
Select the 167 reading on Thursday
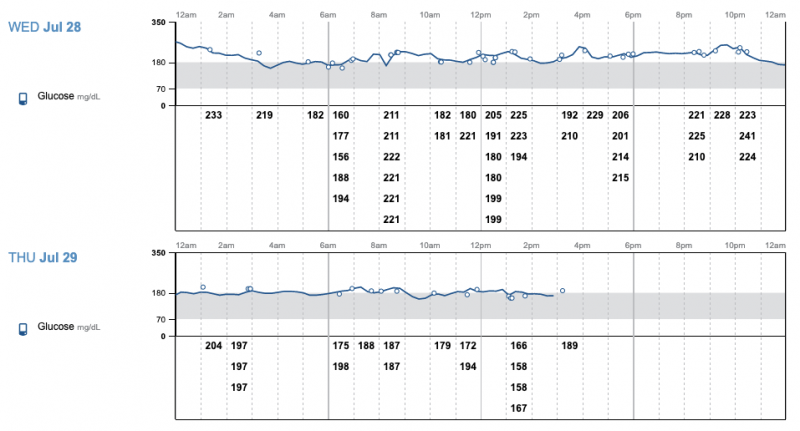pos(518,408)
